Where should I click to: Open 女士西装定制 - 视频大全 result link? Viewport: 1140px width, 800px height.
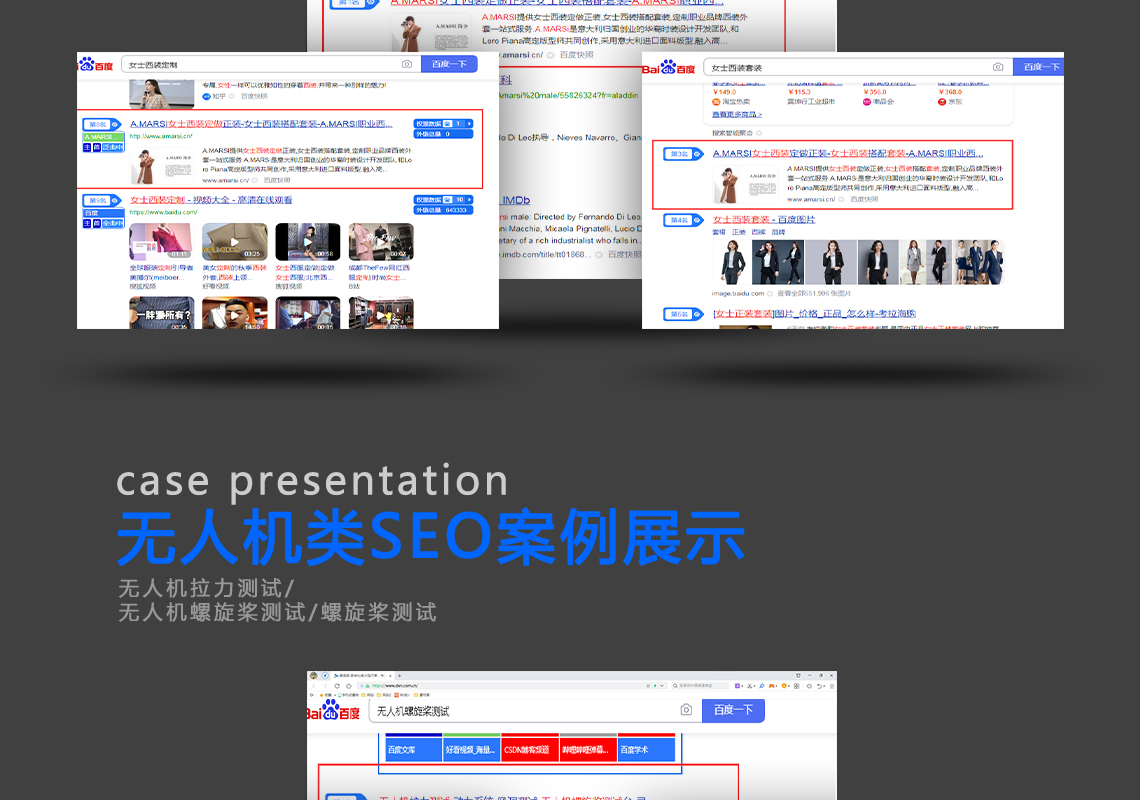pos(211,200)
